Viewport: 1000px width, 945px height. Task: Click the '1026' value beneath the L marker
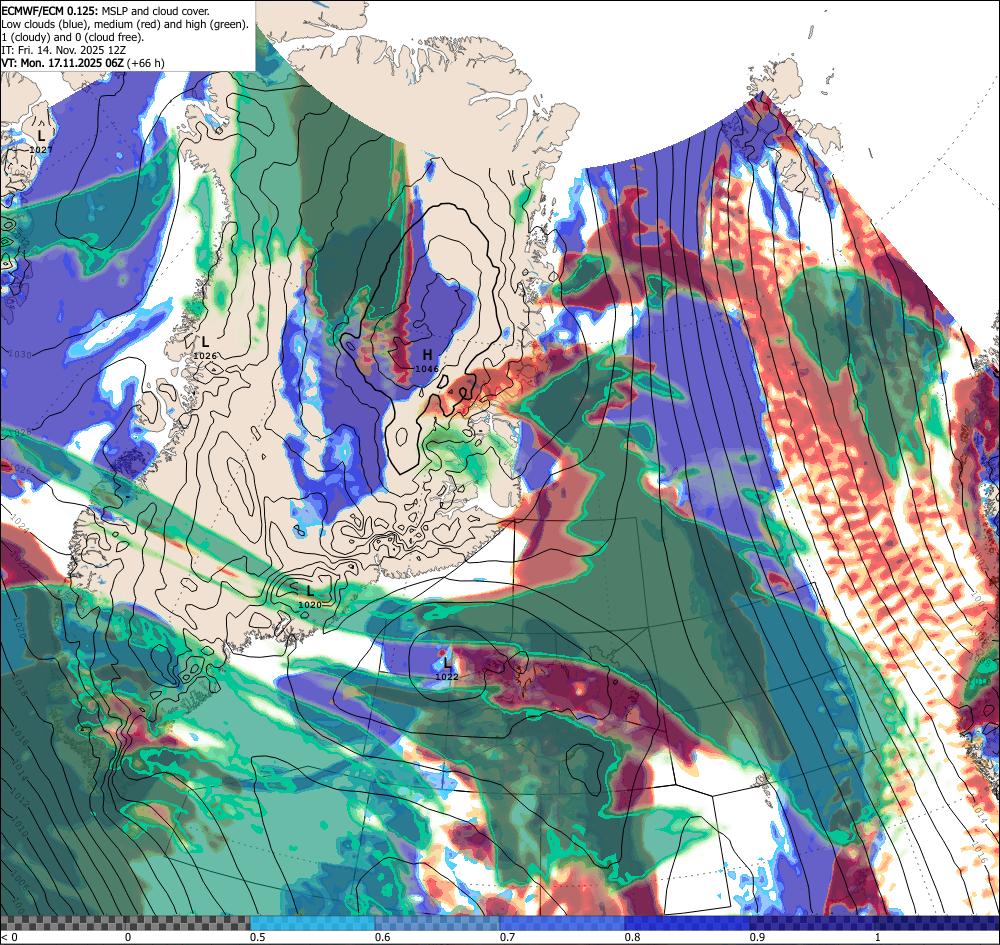tap(205, 355)
